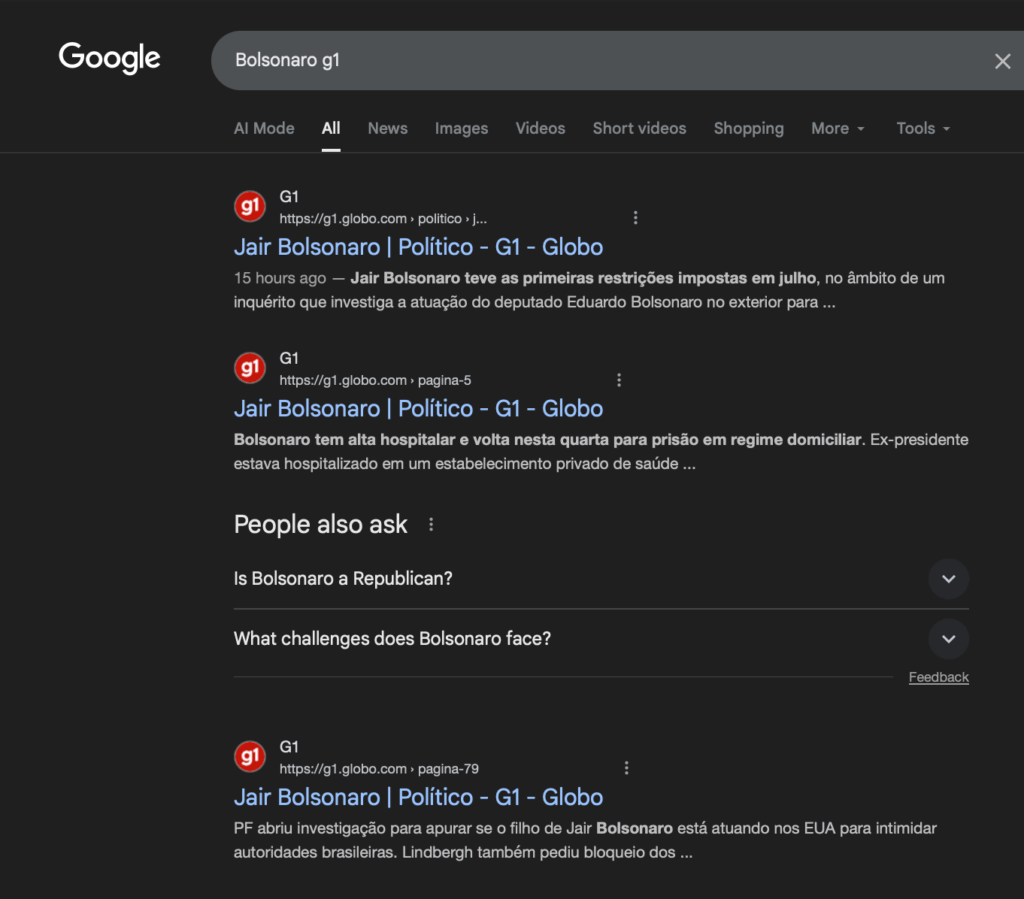Go to the Short videos tab
1024x899 pixels.
point(639,128)
